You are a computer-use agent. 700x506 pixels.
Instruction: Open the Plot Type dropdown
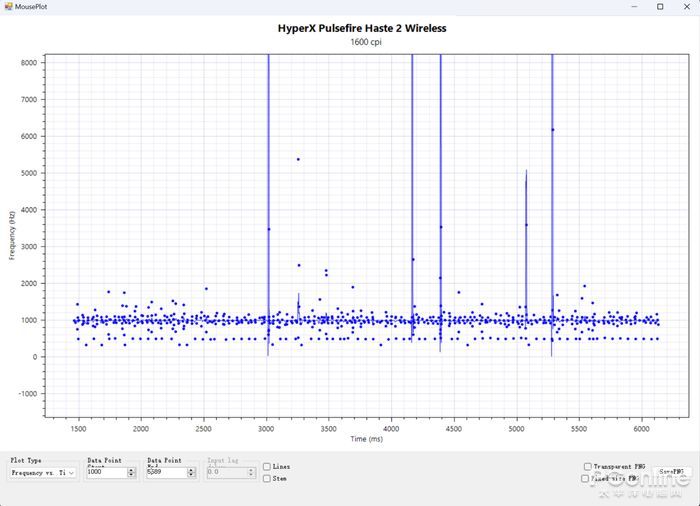pyautogui.click(x=43, y=473)
